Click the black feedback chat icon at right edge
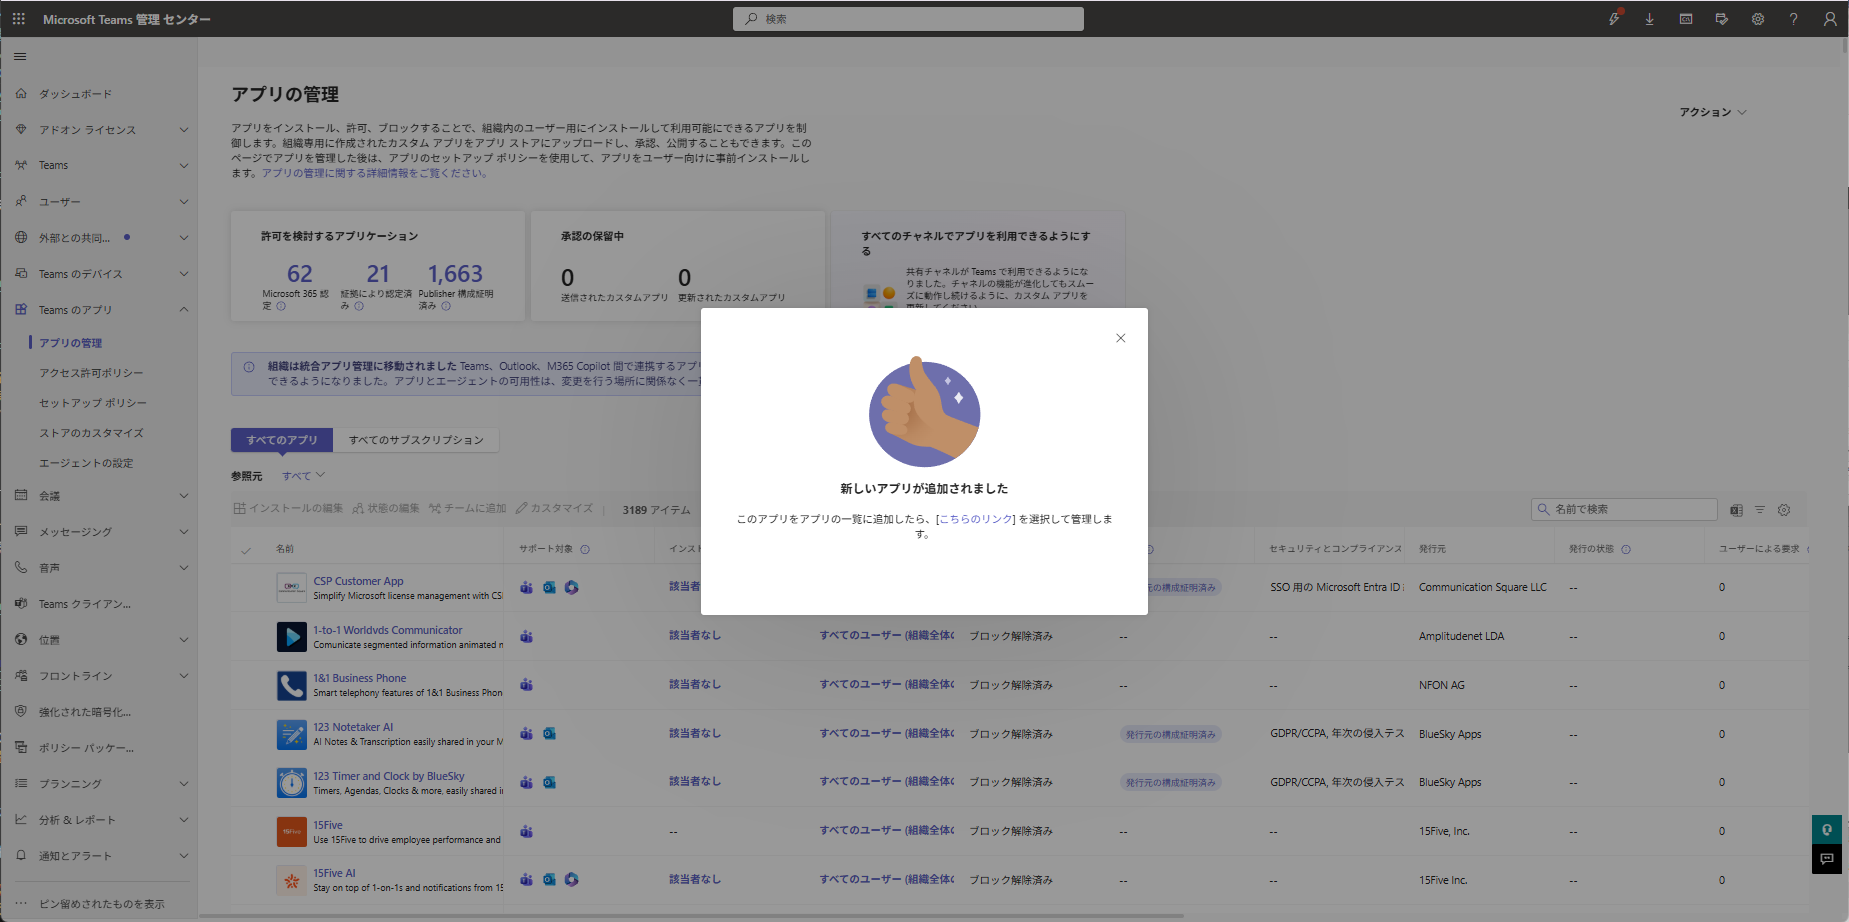The height and width of the screenshot is (922, 1849). [1827, 859]
